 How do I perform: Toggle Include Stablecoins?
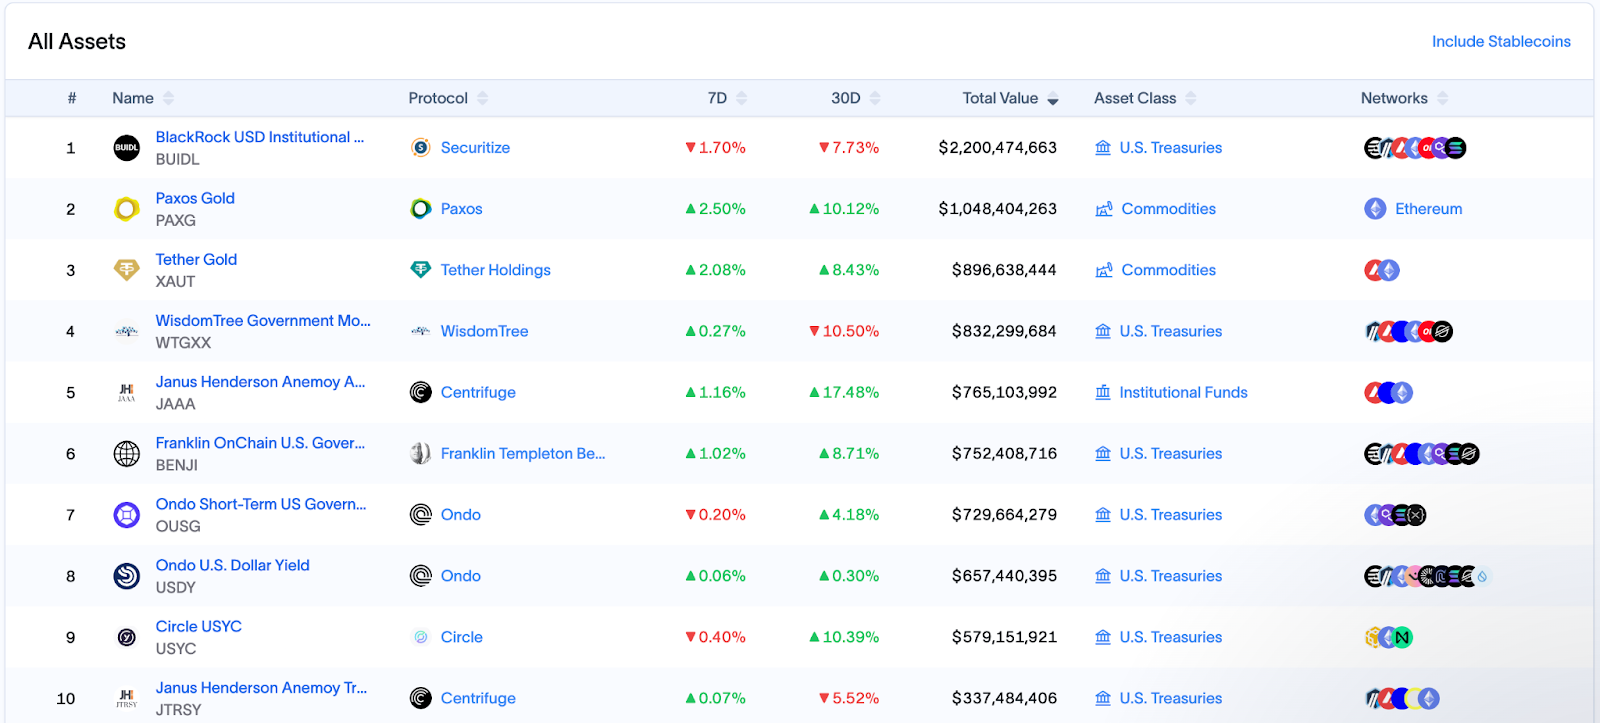(1501, 42)
